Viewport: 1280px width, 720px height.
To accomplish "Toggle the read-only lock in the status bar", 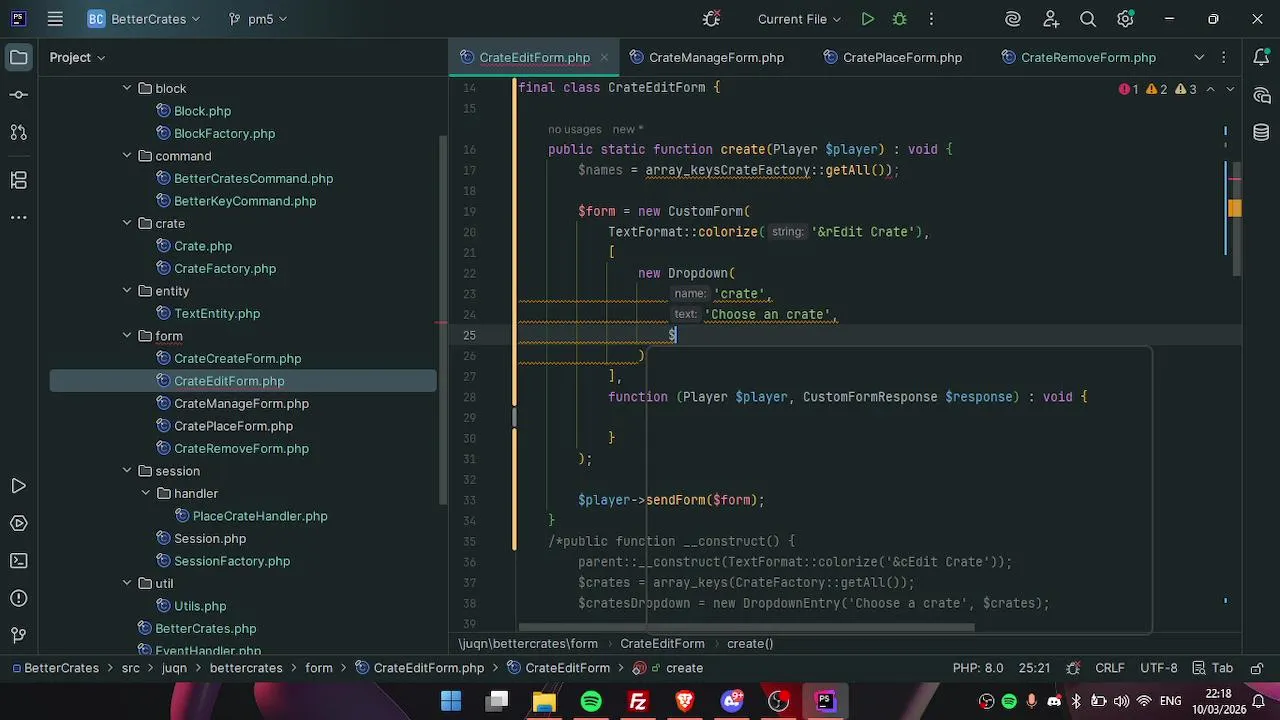I will [1255, 668].
